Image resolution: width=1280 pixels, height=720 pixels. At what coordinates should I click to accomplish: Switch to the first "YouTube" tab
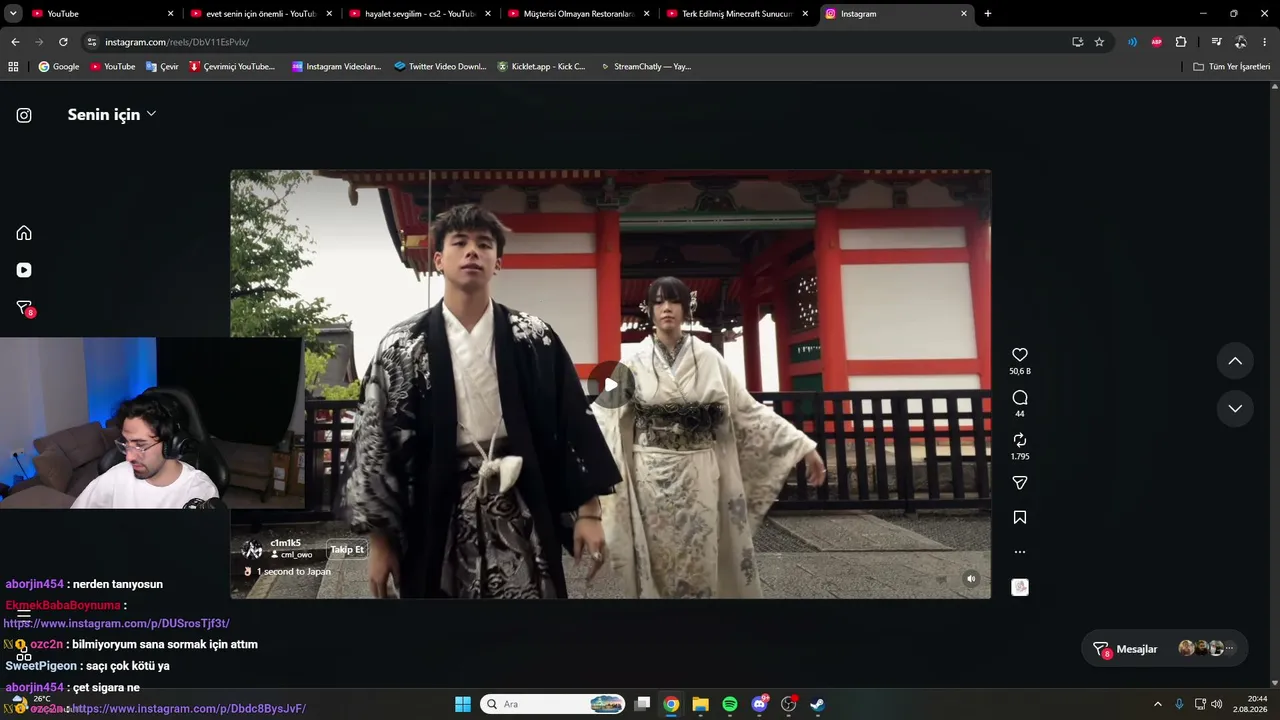(x=103, y=14)
